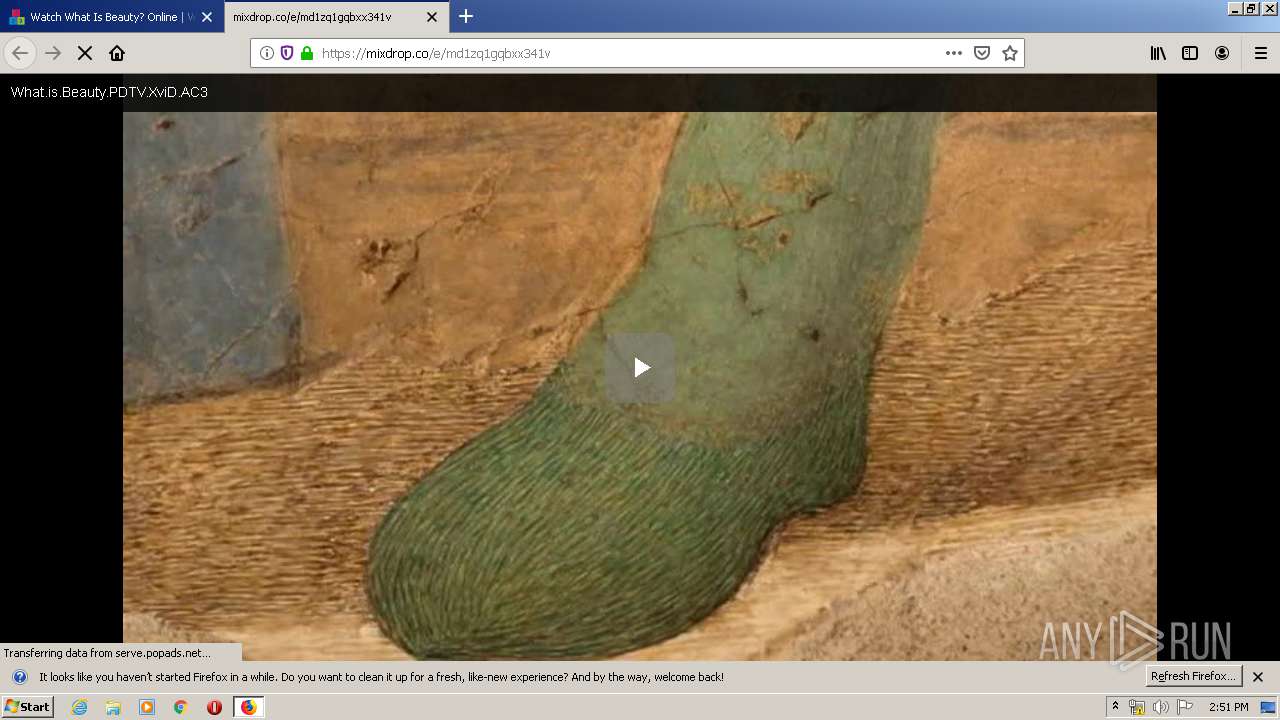This screenshot has width=1280, height=720.
Task: Click Show desktop button
Action: pyautogui.click(x=1269, y=707)
